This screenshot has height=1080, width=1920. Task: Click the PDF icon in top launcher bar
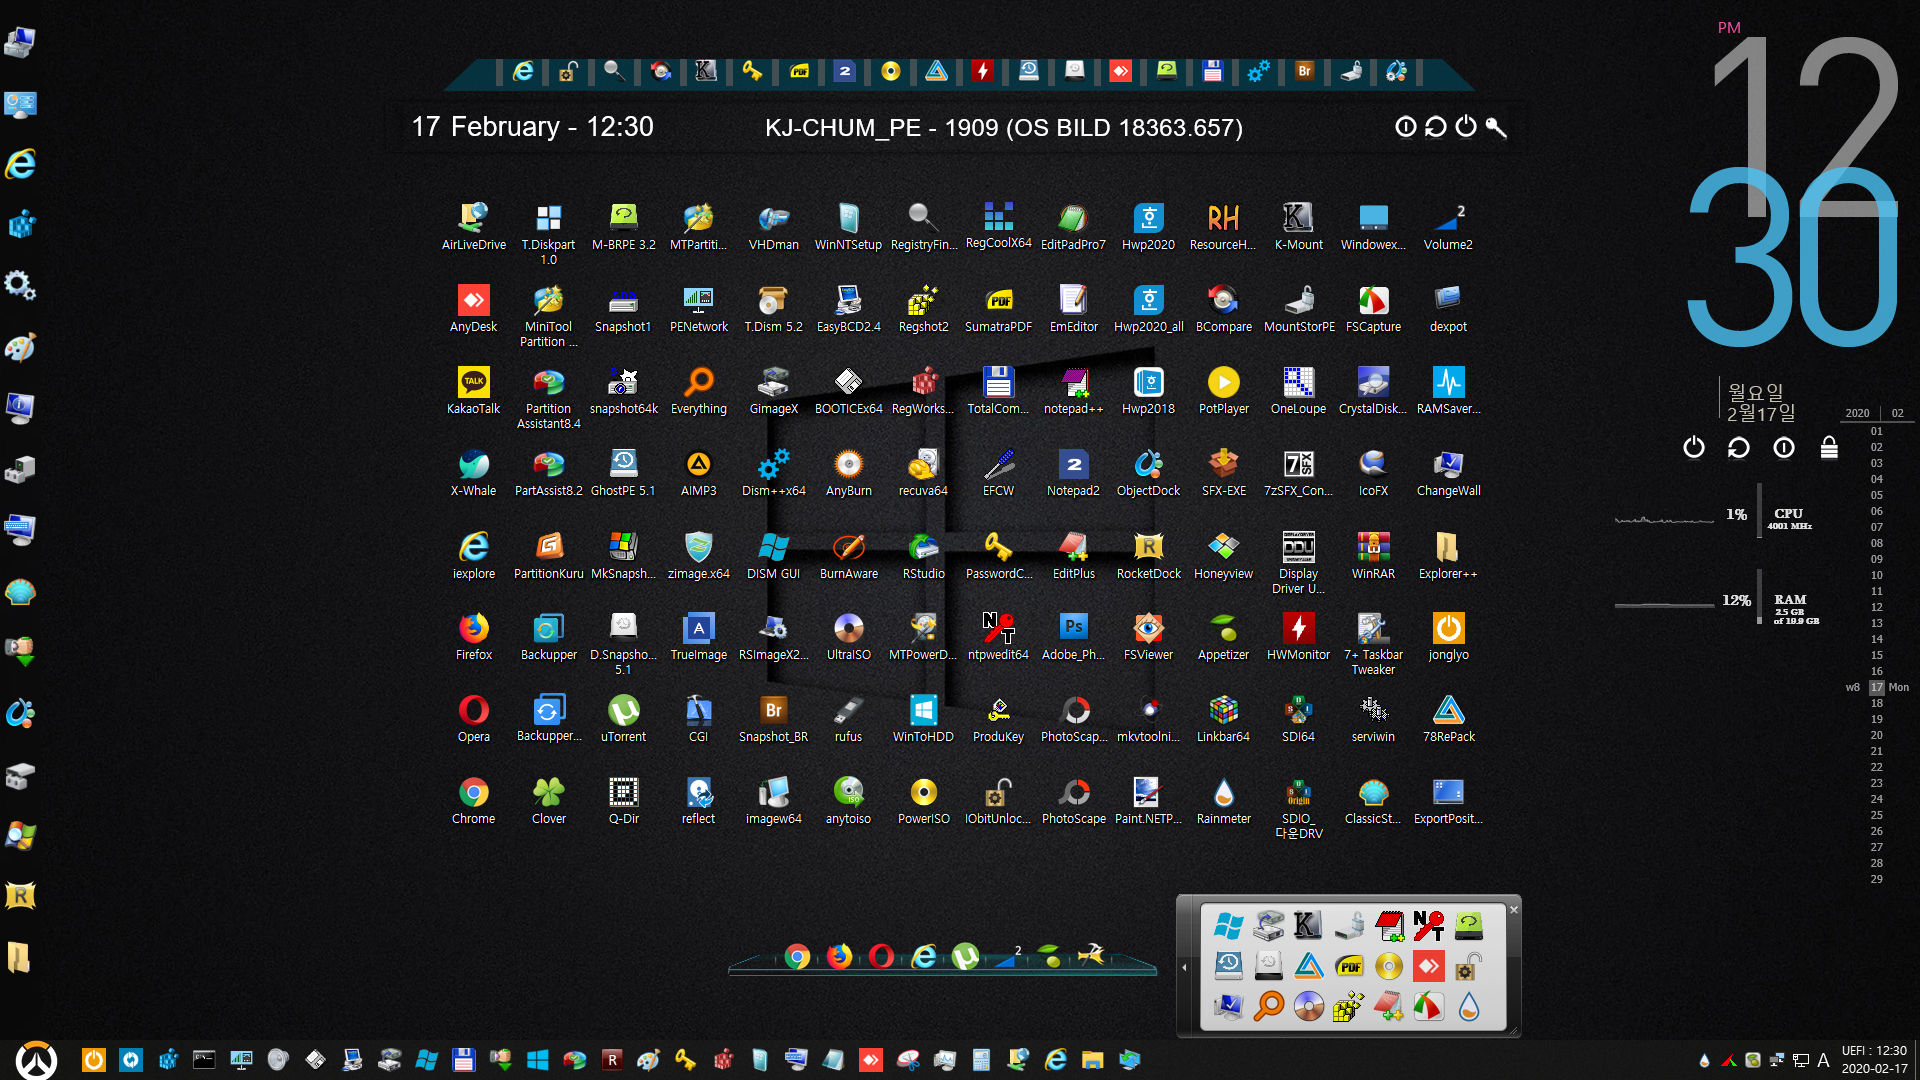coord(798,71)
